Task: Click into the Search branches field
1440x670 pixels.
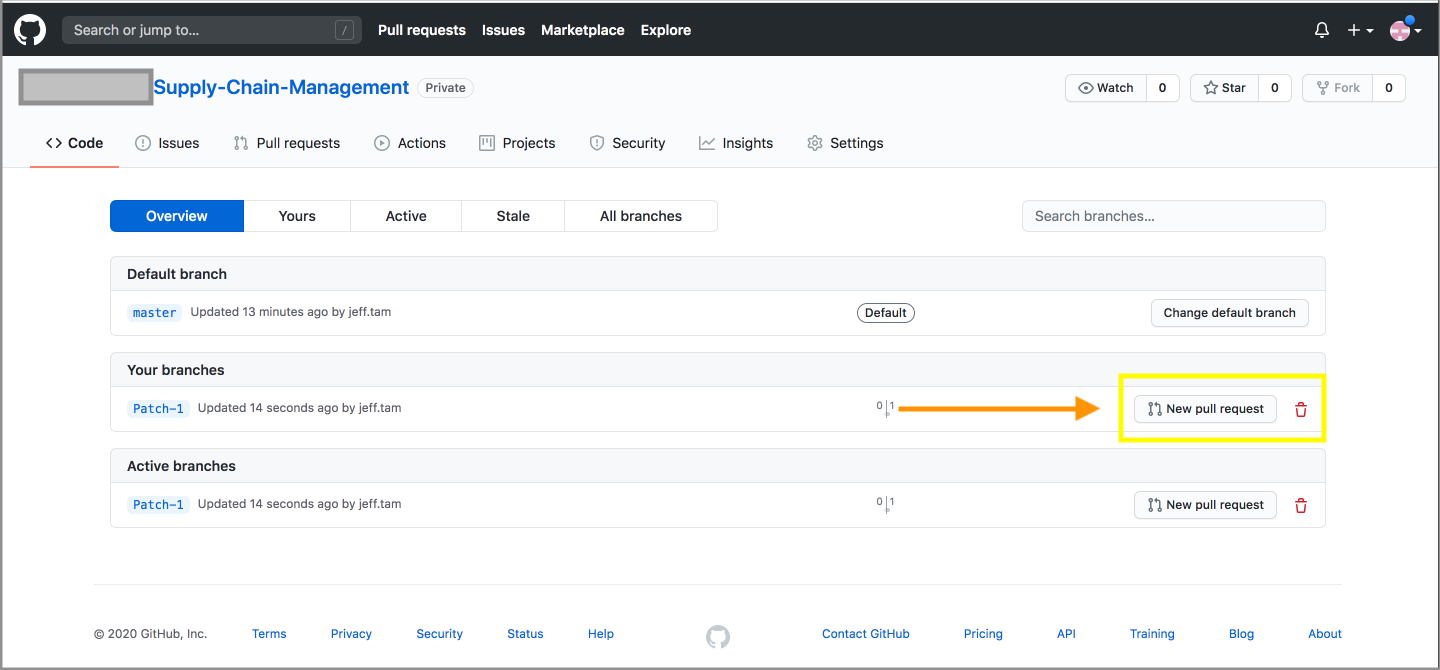Action: (1174, 216)
